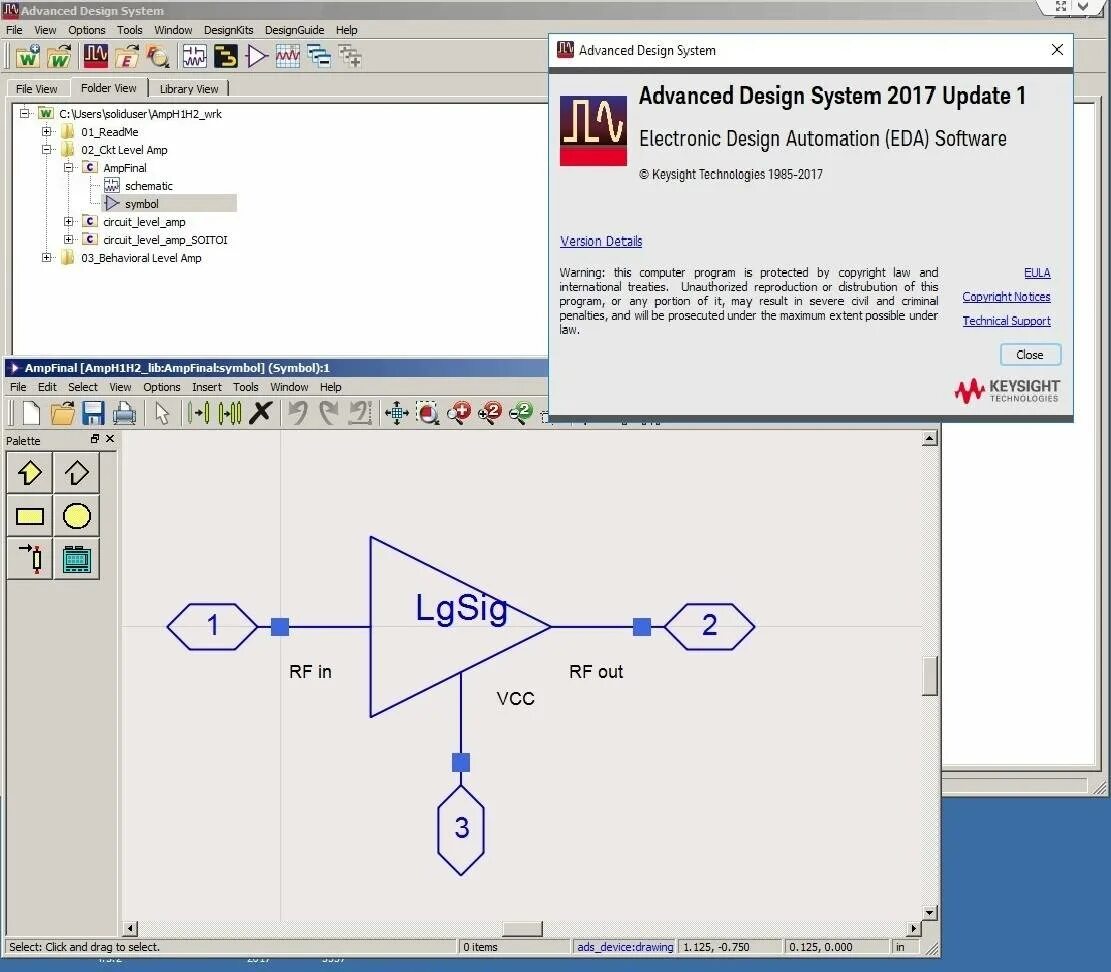Collapse the AmpH1H2_wrk workspace root node
The image size is (1111, 972).
(x=24, y=113)
